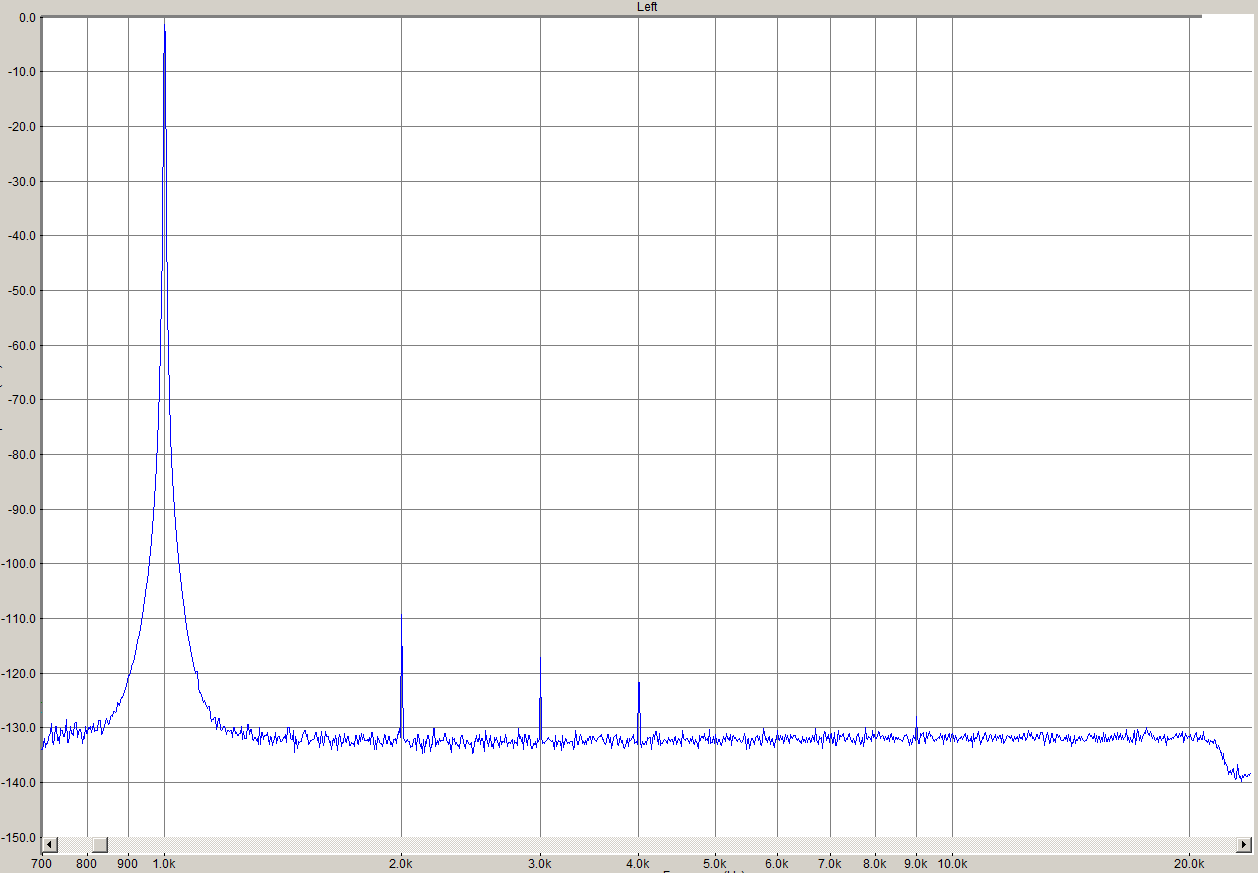The image size is (1258, 873).
Task: Click the "-90.0" level axis label
Action: tap(22, 509)
